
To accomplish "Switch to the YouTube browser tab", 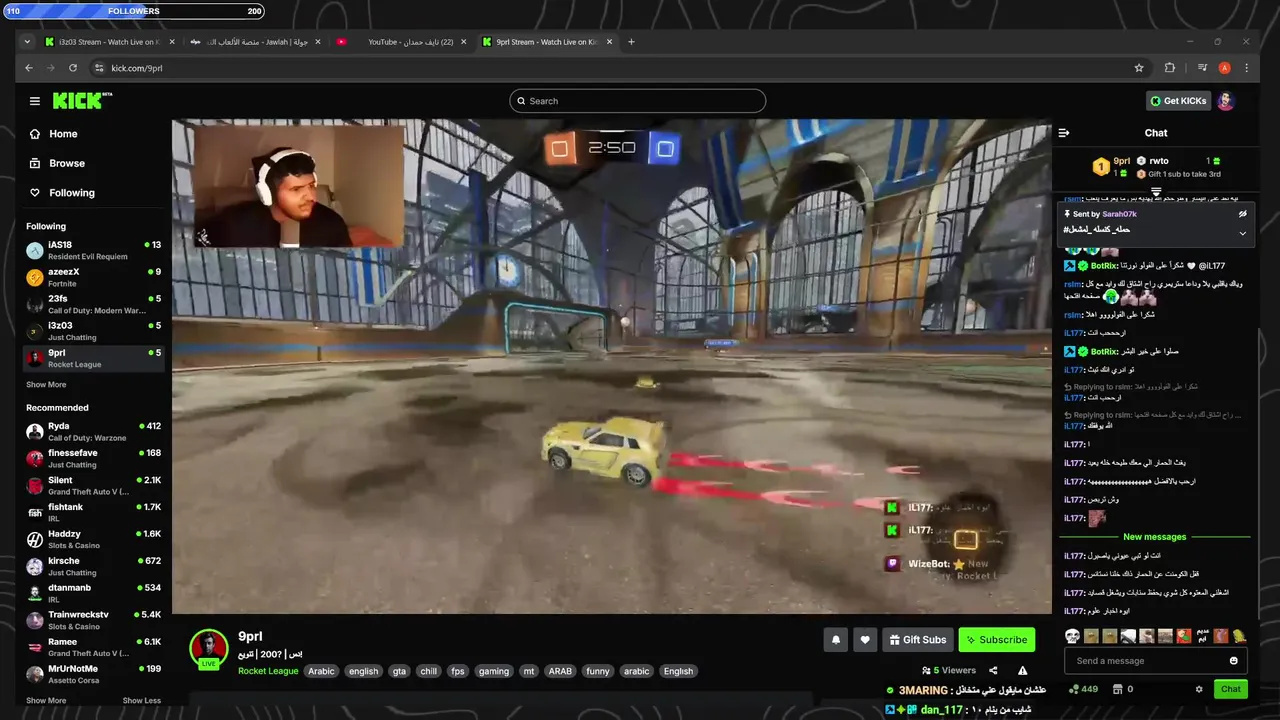I will point(402,42).
